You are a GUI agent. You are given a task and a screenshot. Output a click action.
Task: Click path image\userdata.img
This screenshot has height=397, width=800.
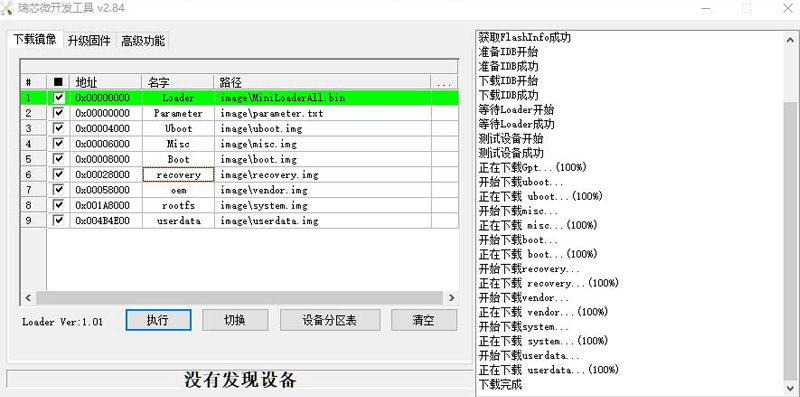click(269, 220)
